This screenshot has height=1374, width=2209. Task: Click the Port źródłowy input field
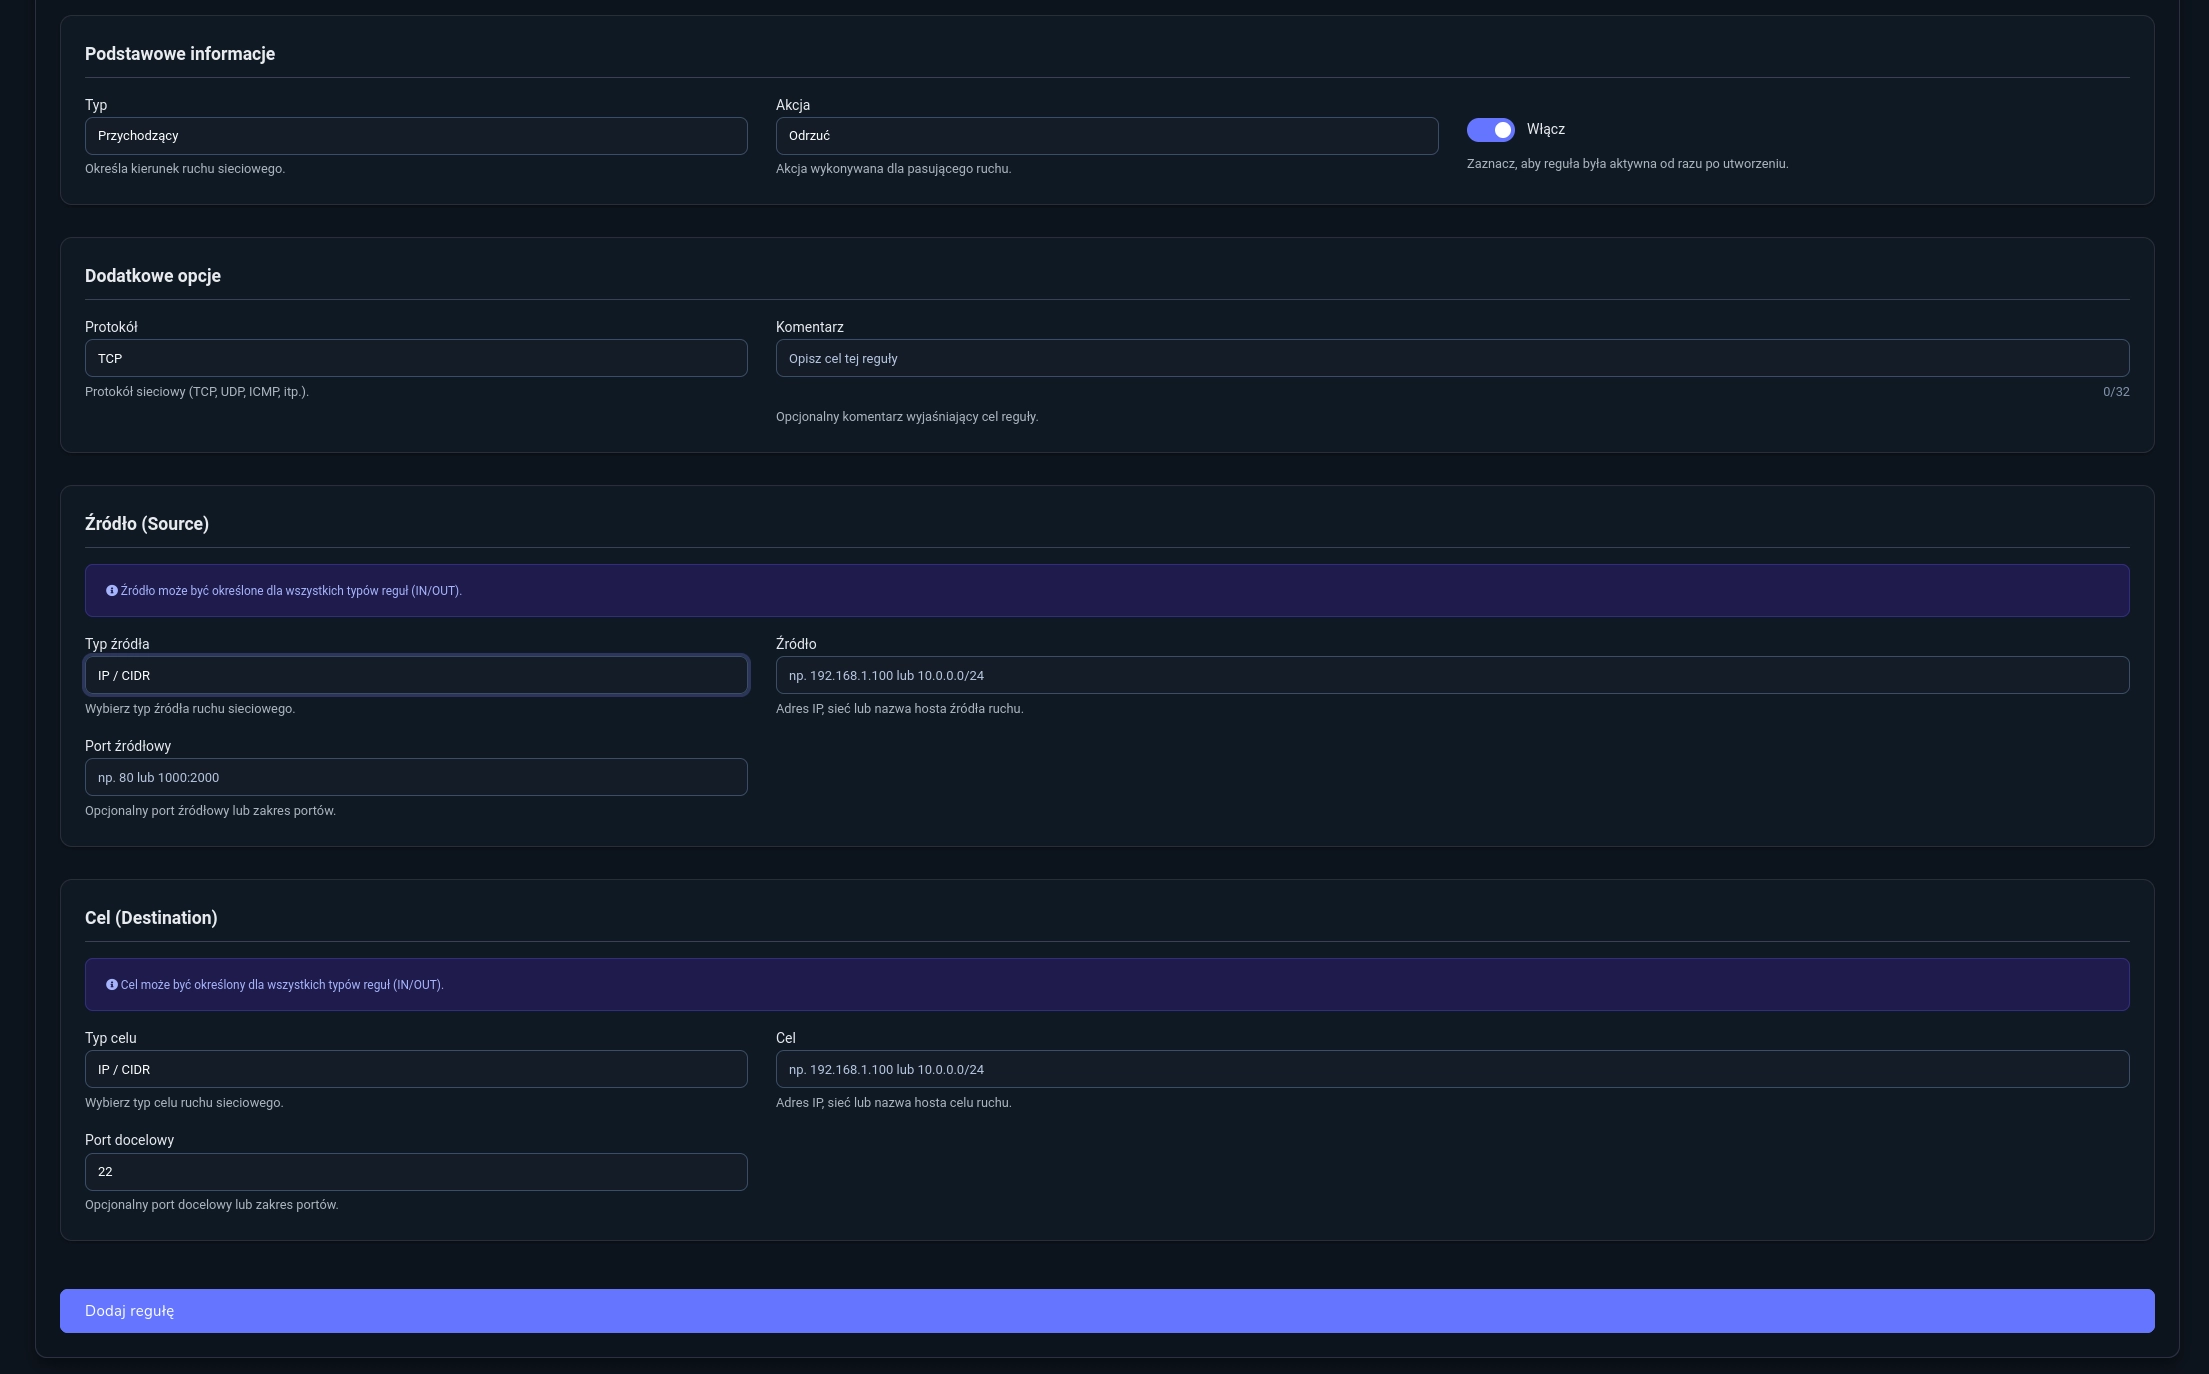[x=416, y=778]
